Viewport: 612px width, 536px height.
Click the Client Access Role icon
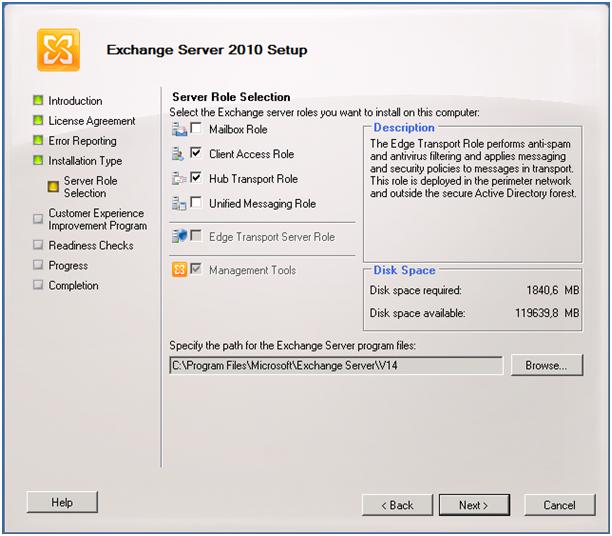point(178,154)
